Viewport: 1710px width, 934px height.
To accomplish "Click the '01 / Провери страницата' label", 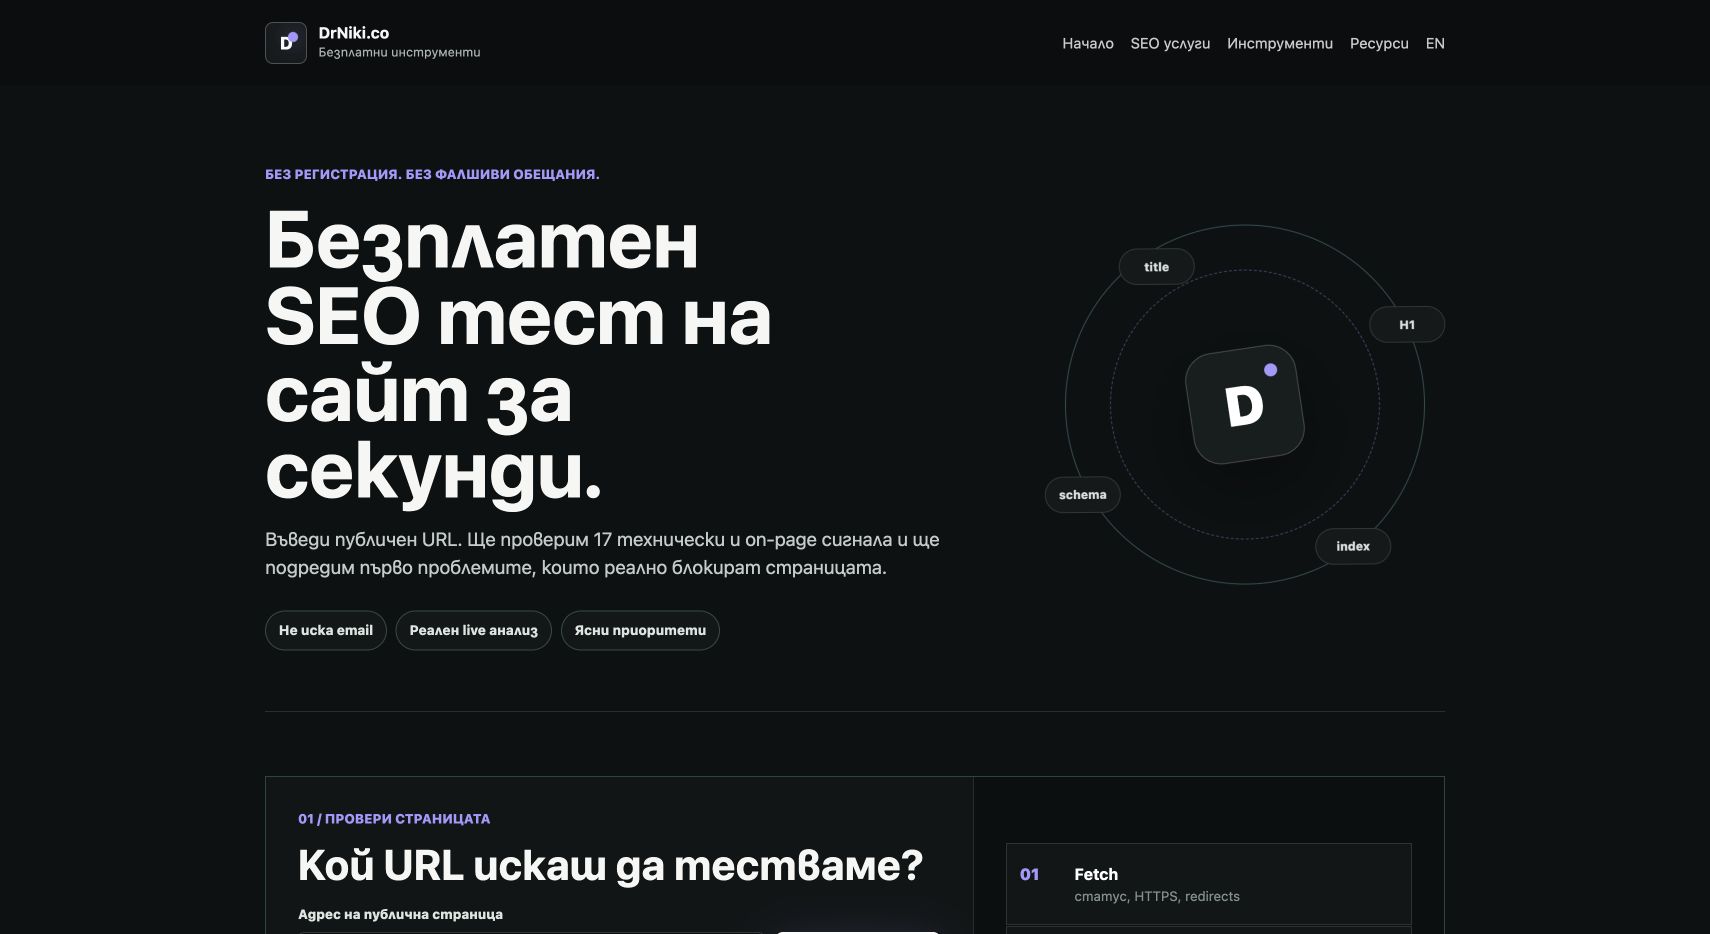I will [394, 818].
